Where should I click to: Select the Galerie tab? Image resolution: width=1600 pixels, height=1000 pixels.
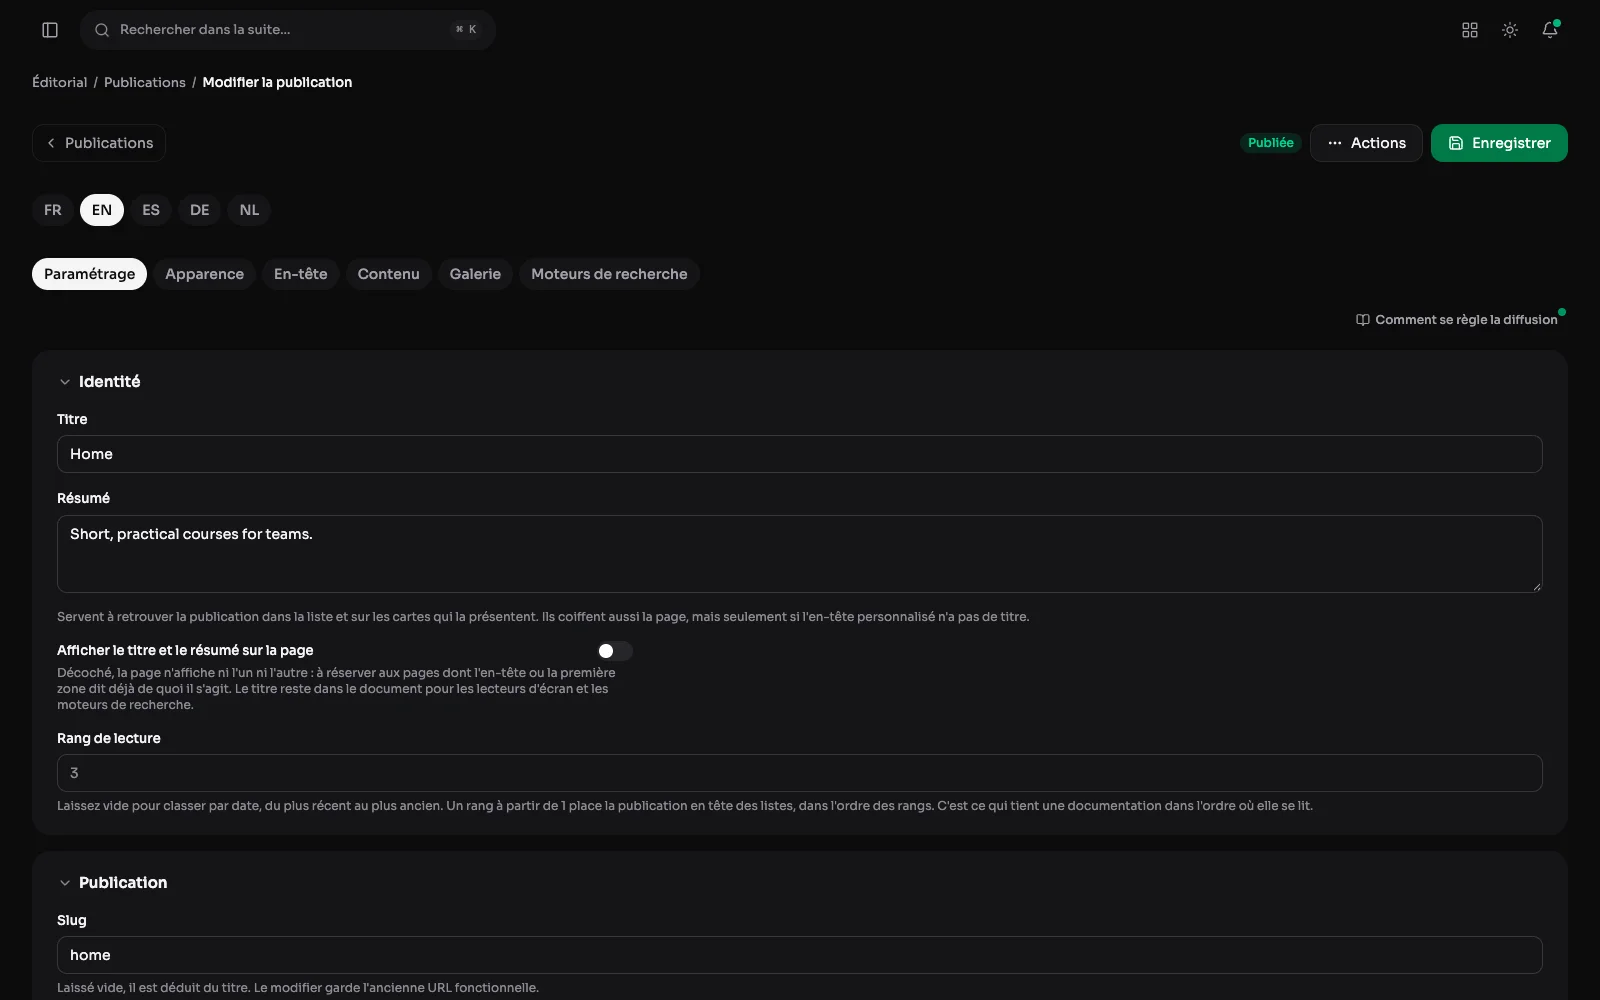(x=475, y=274)
